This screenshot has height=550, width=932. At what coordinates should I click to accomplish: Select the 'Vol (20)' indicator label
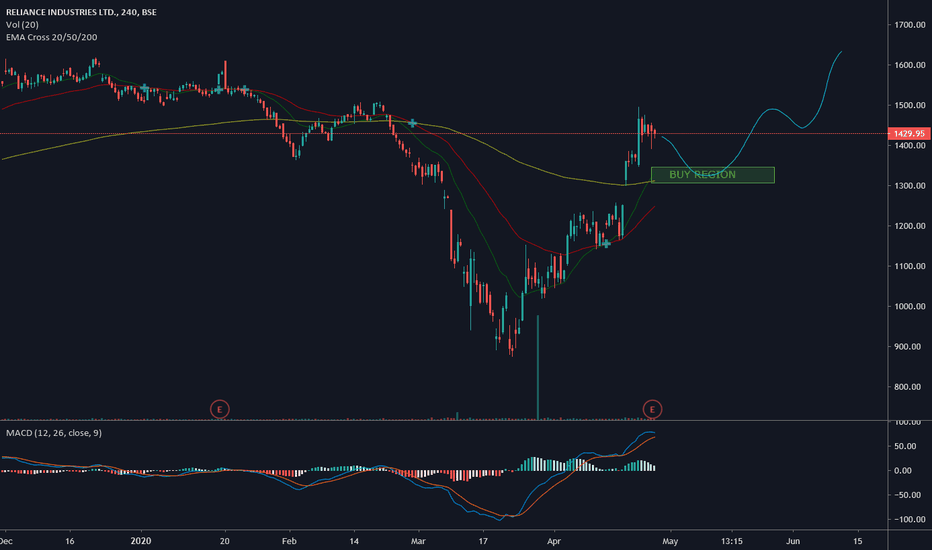tap(22, 24)
